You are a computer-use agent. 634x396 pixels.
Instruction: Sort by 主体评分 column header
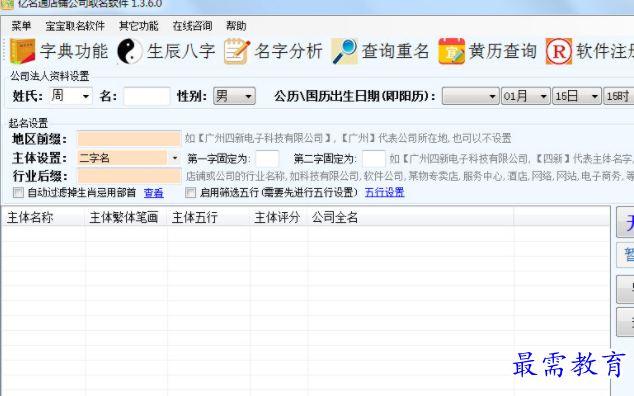pos(279,218)
